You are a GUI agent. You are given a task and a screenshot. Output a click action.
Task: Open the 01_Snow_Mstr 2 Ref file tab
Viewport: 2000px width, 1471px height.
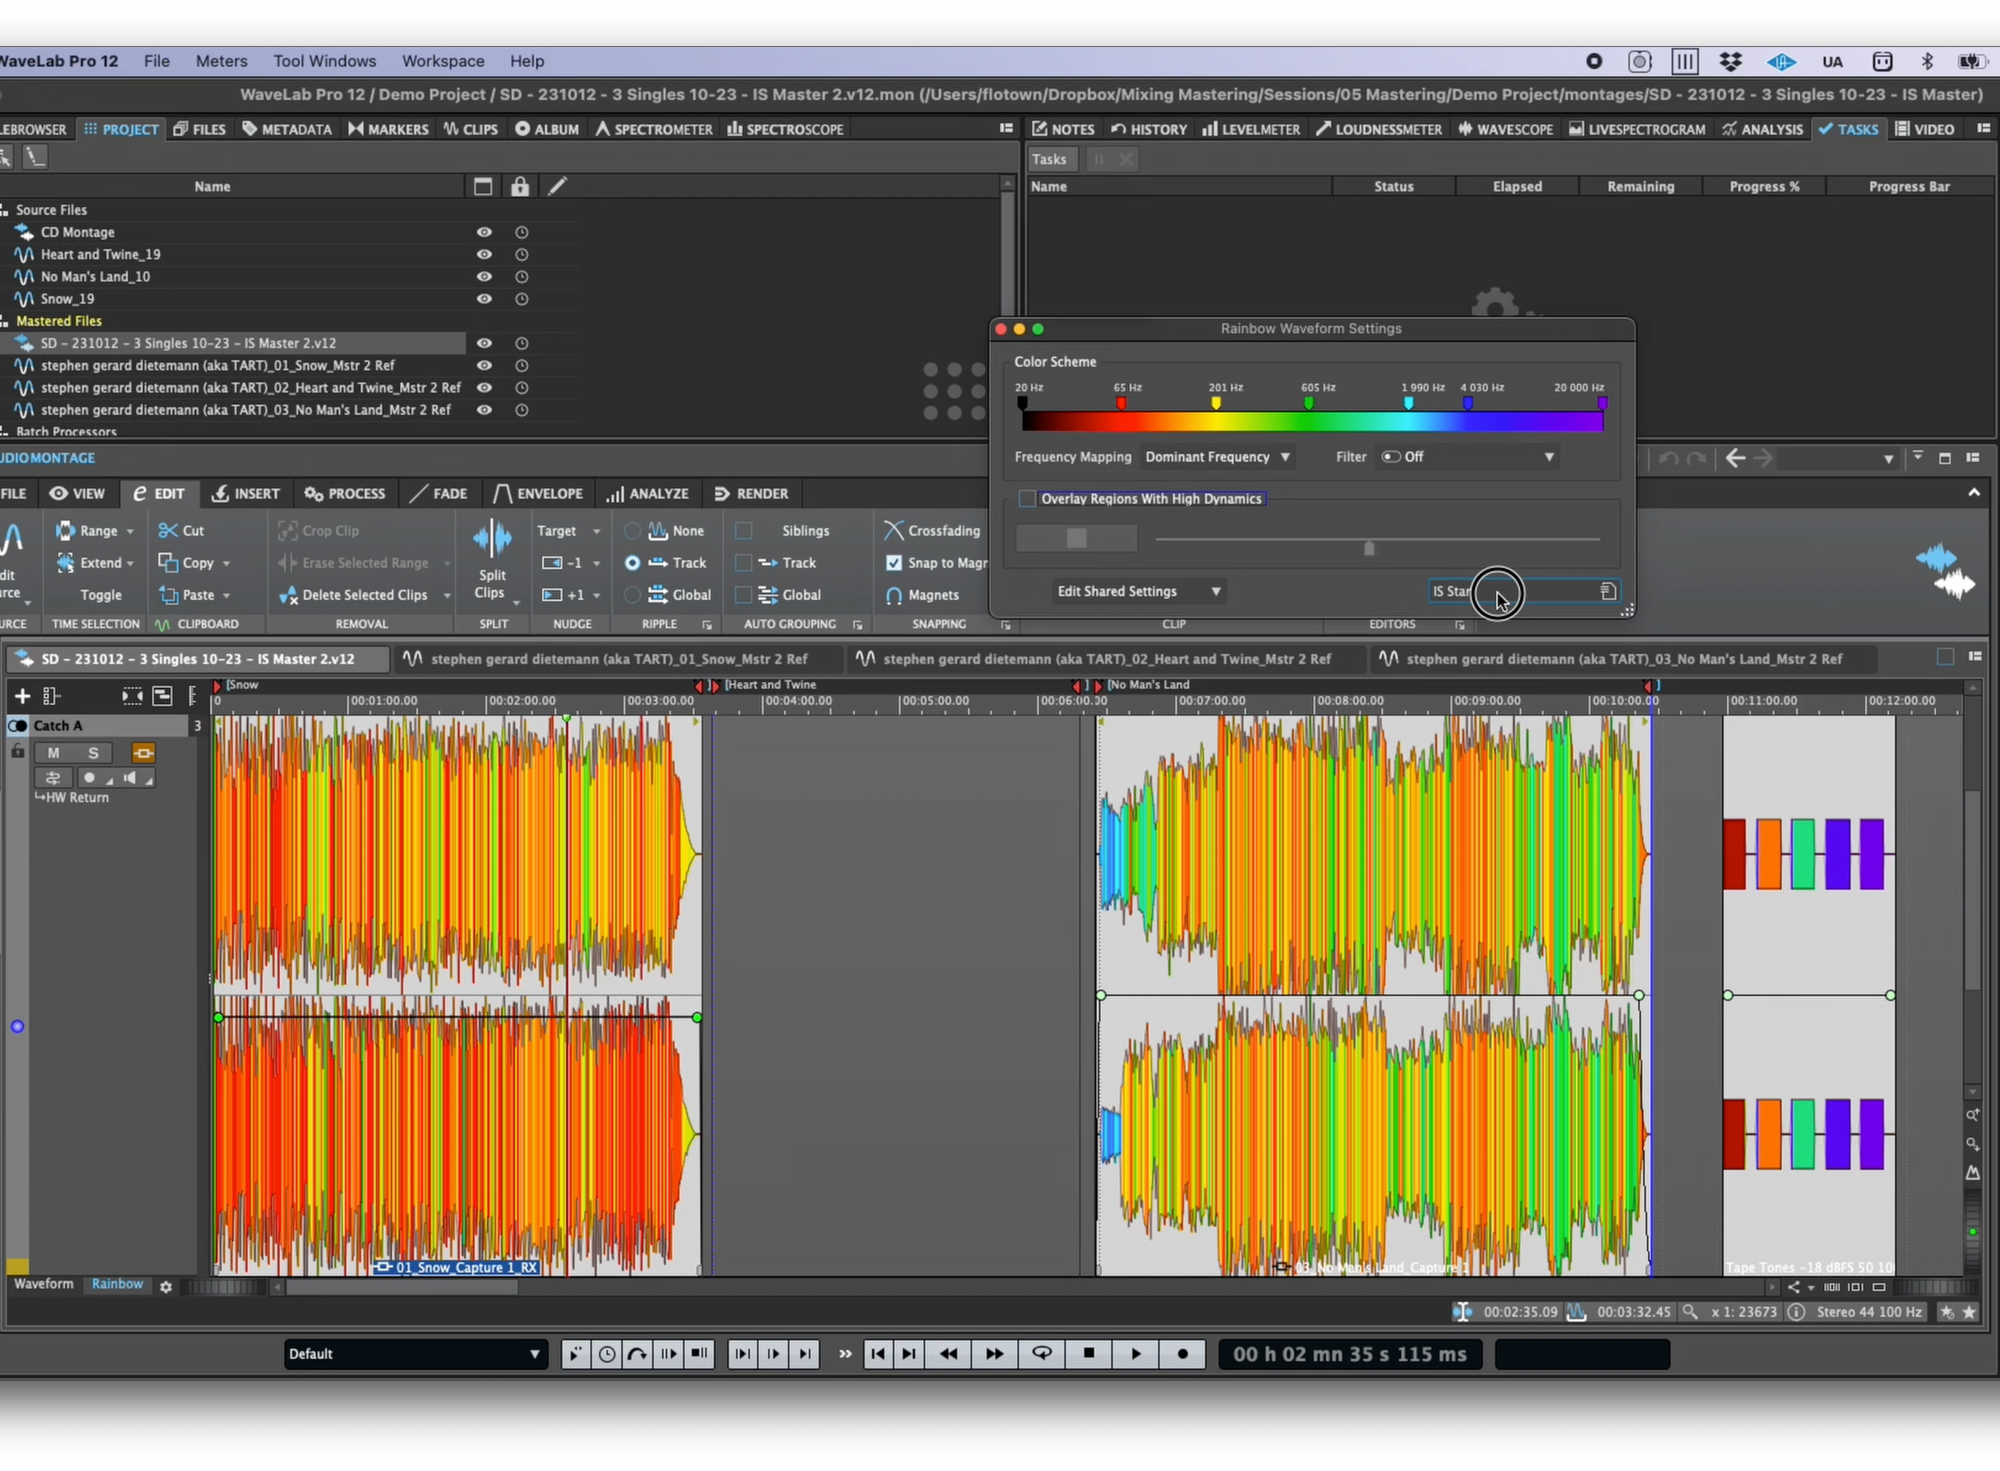618,659
